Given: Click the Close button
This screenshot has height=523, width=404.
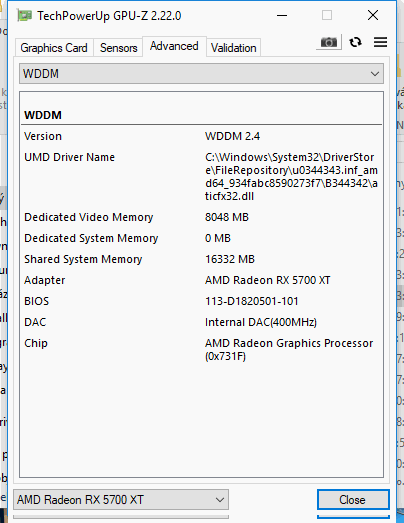Looking at the screenshot, I should [x=353, y=499].
